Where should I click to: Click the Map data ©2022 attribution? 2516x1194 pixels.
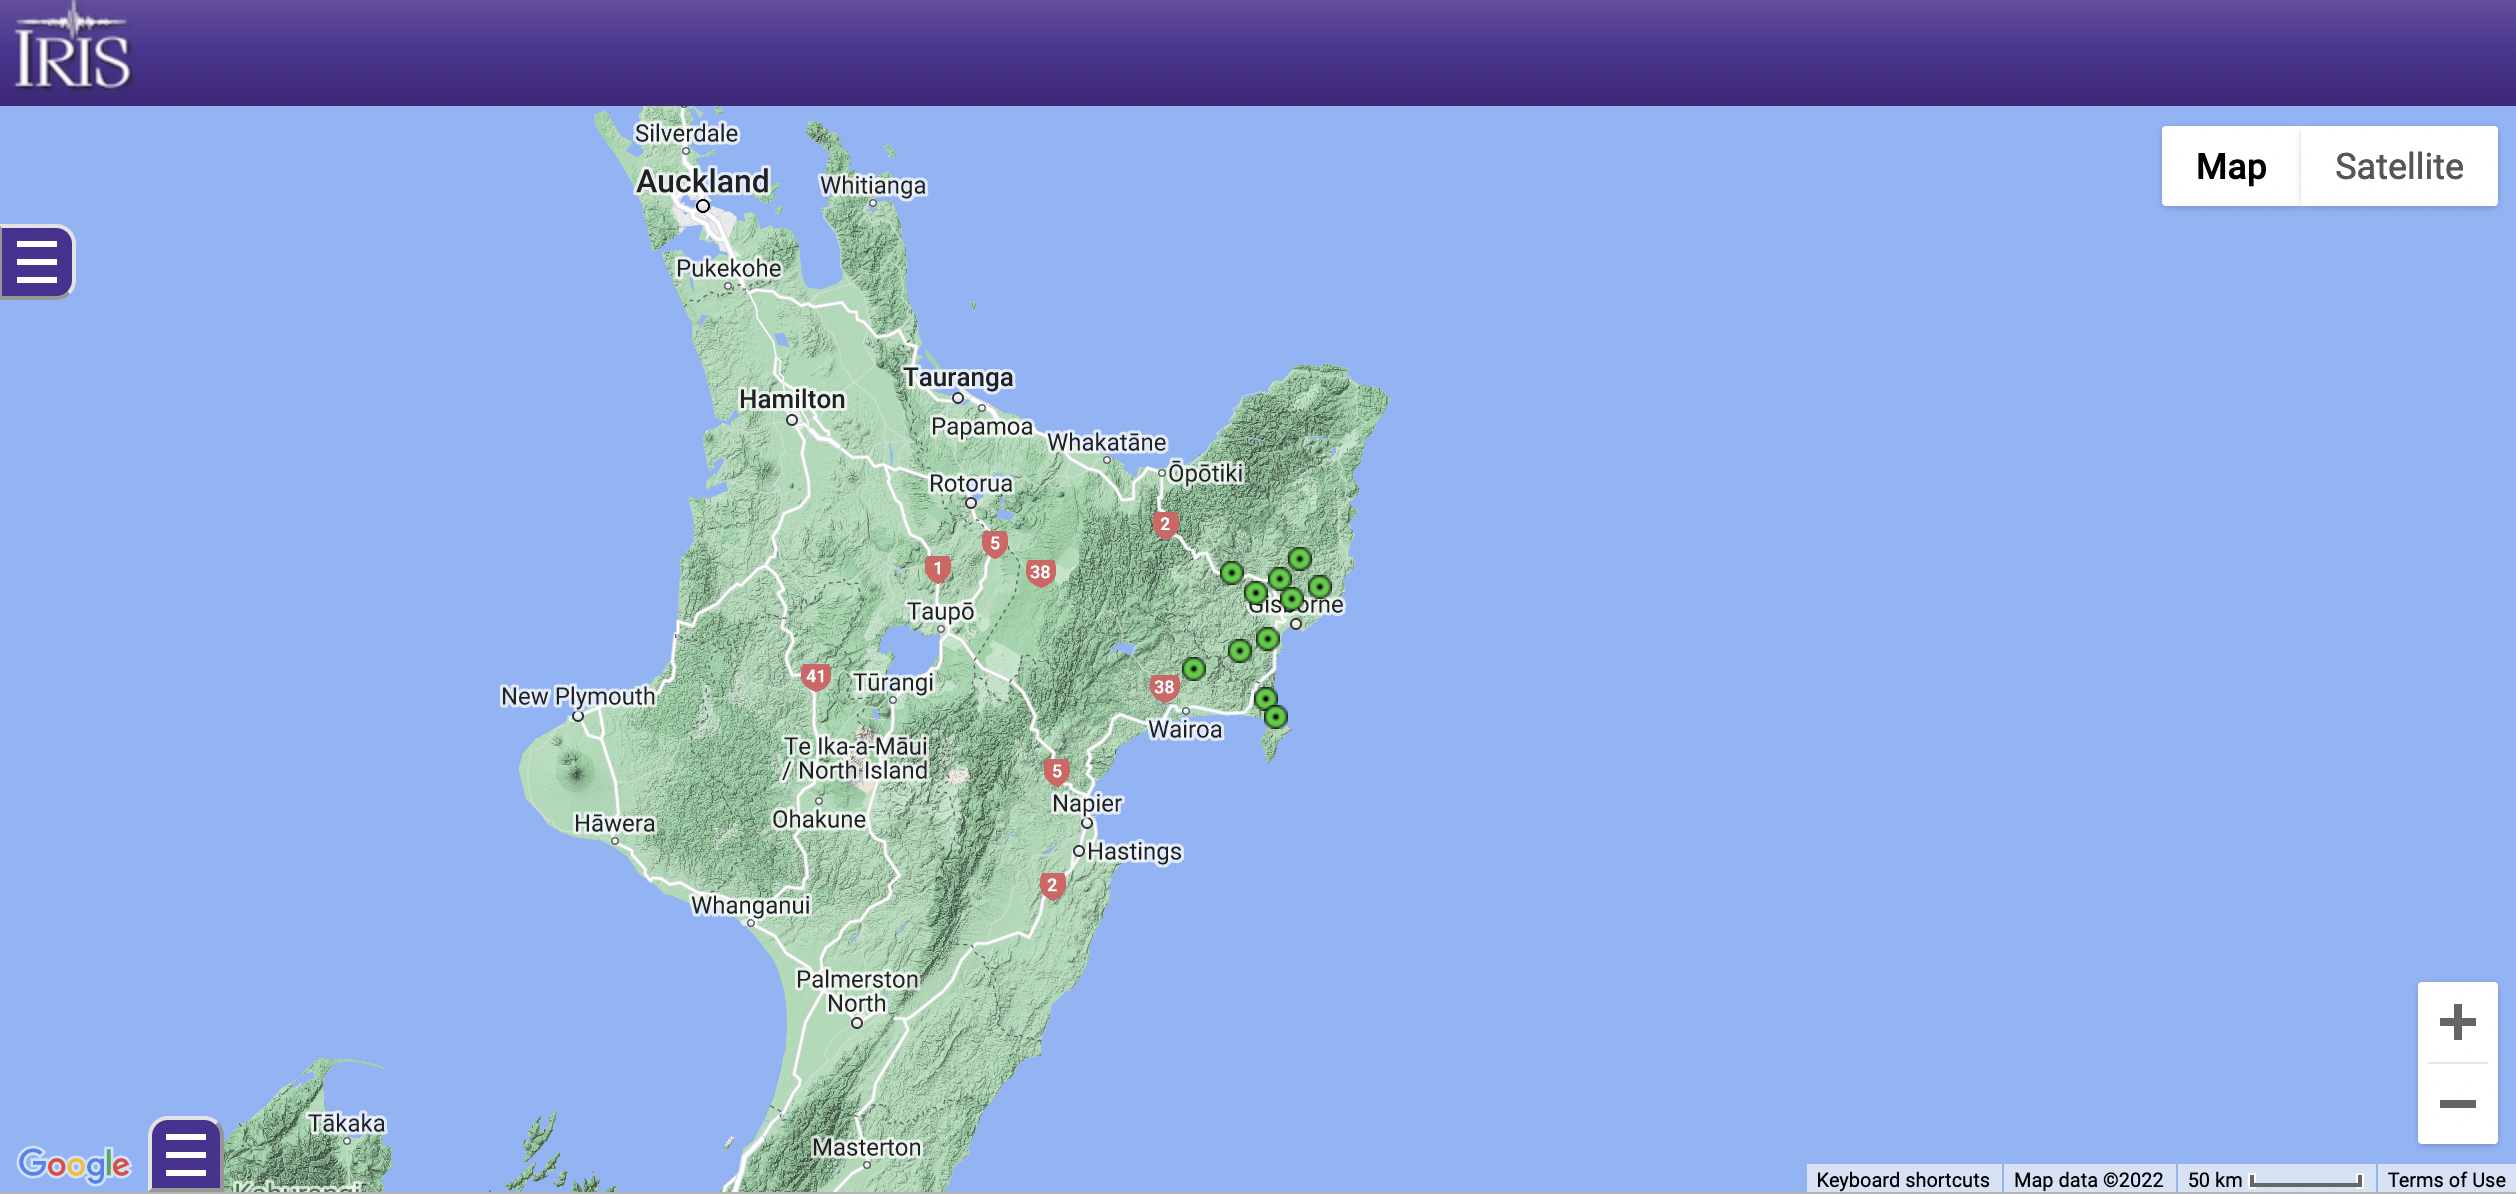tap(2088, 1180)
